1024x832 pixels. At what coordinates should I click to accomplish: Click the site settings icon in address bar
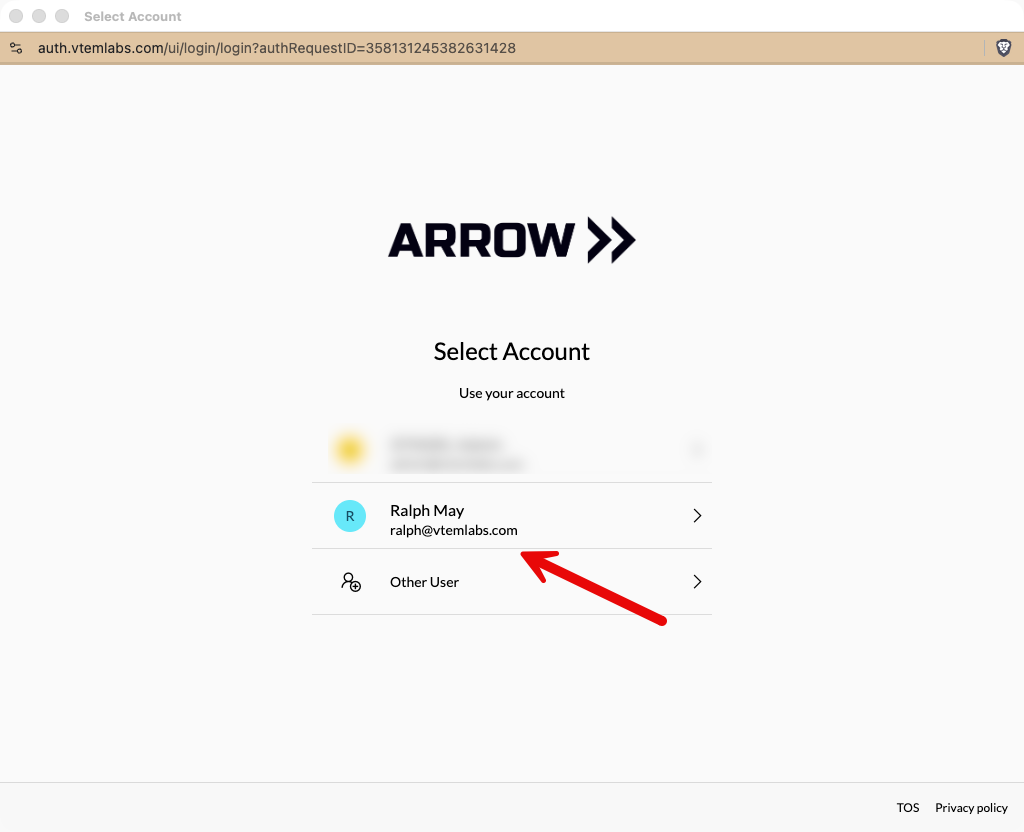[16, 48]
